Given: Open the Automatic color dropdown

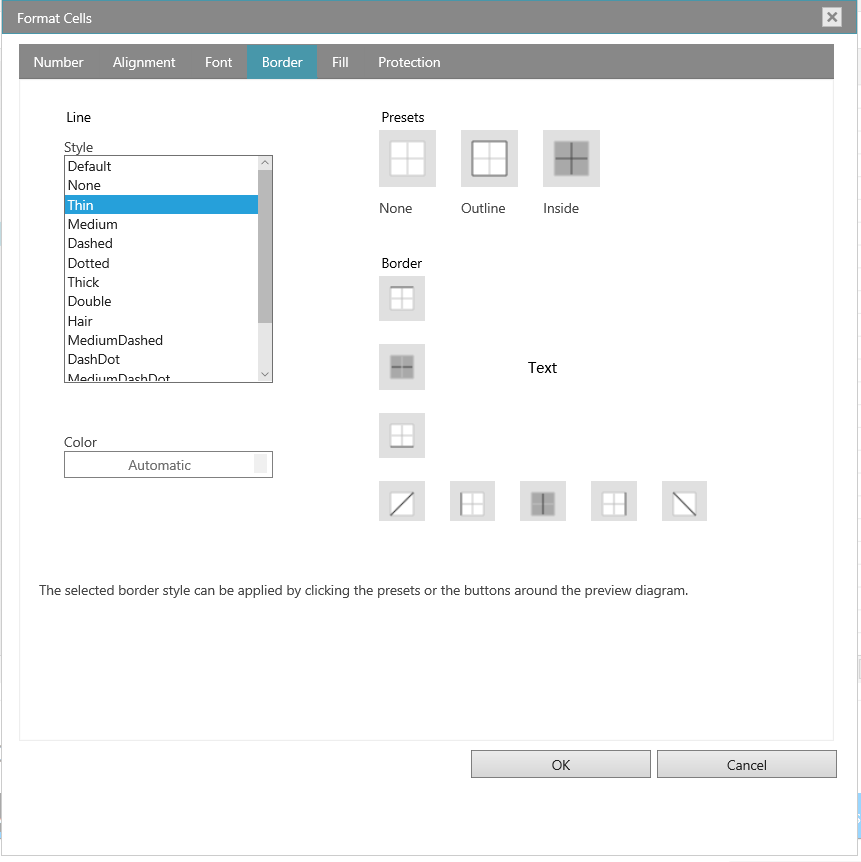Looking at the screenshot, I should click(168, 465).
